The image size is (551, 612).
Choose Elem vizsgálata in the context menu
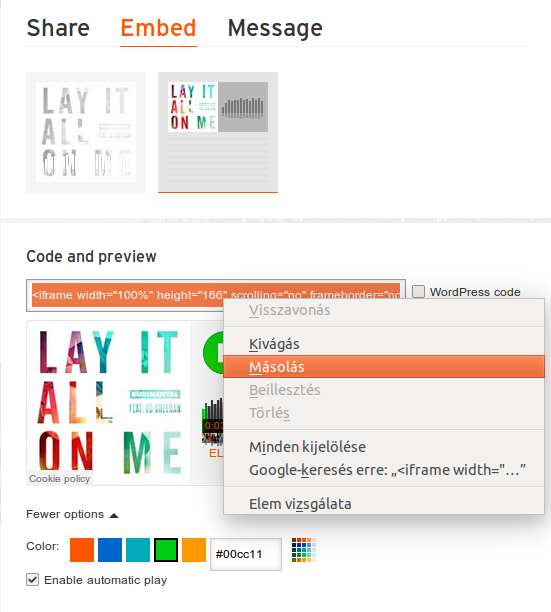[384, 504]
